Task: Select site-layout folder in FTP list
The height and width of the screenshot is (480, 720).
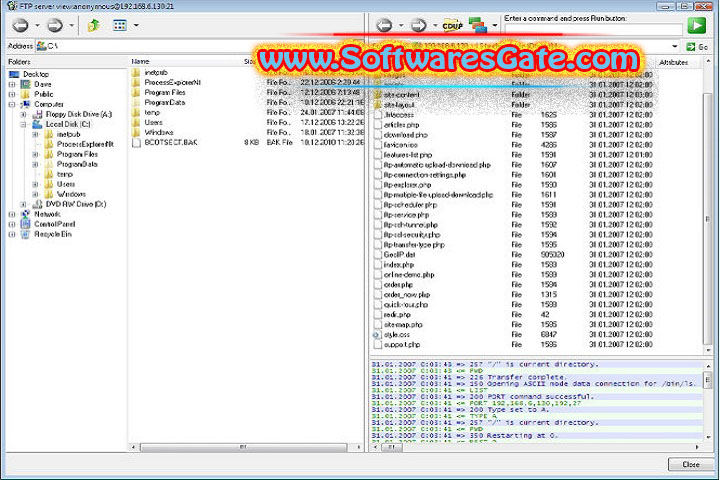Action: click(399, 105)
